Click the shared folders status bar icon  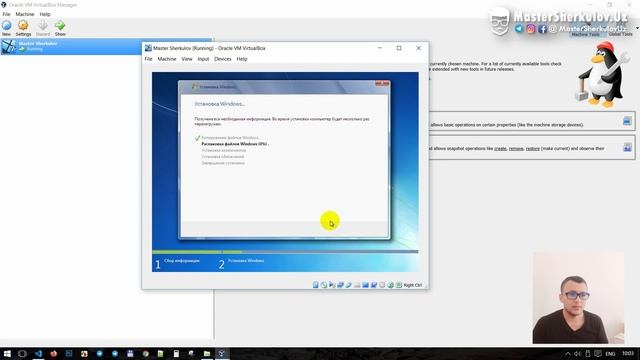click(357, 285)
